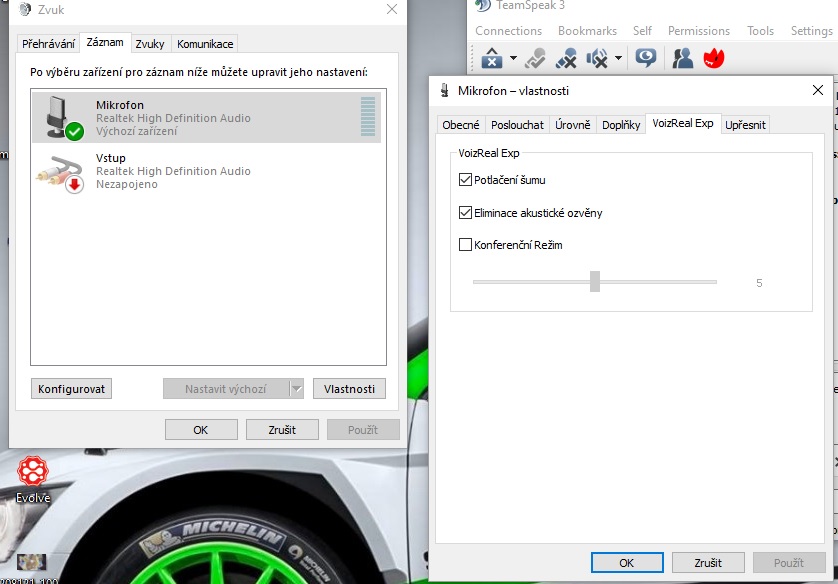Image resolution: width=838 pixels, height=584 pixels.
Task: Click the Nezapojeno status text under Vstup
Action: [x=127, y=184]
